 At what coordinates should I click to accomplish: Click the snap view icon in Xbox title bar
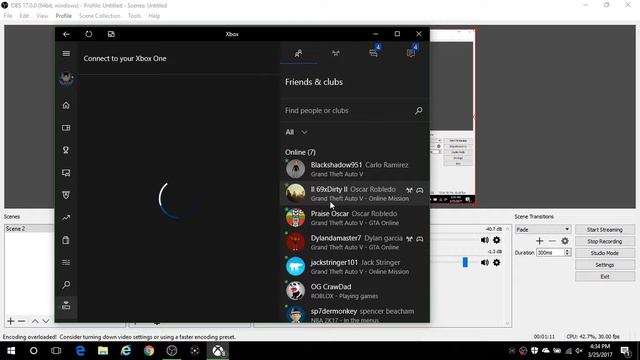(x=111, y=34)
